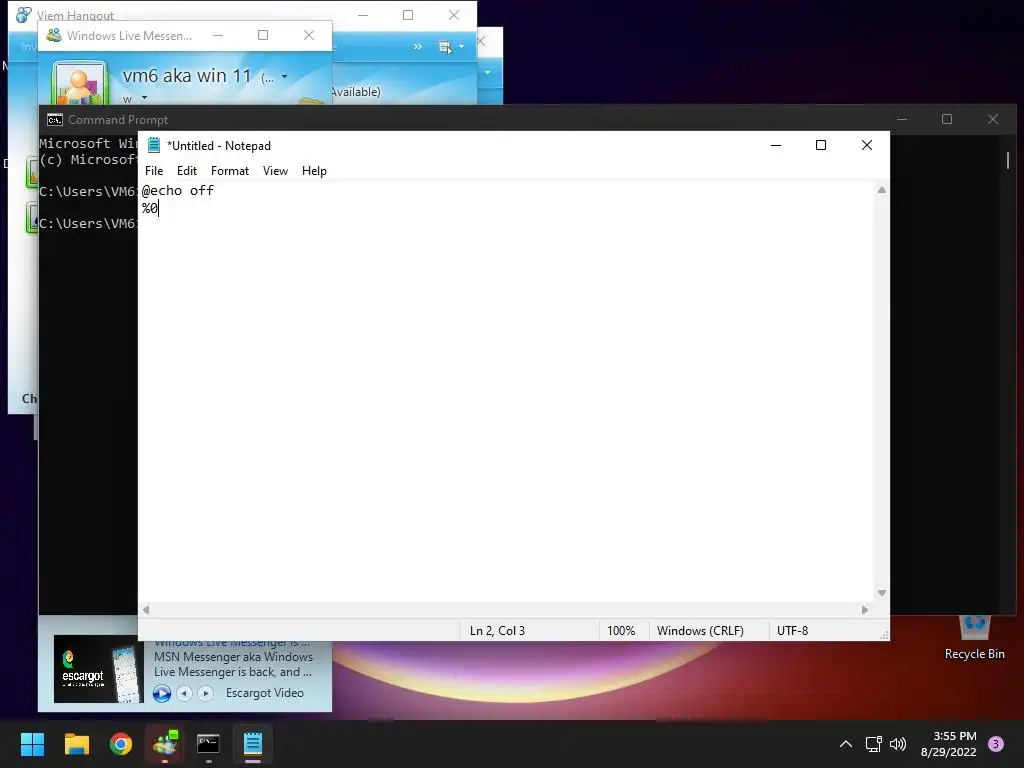Click the Command Prompt title bar icon
Screen dimensions: 1024x768
click(55, 120)
